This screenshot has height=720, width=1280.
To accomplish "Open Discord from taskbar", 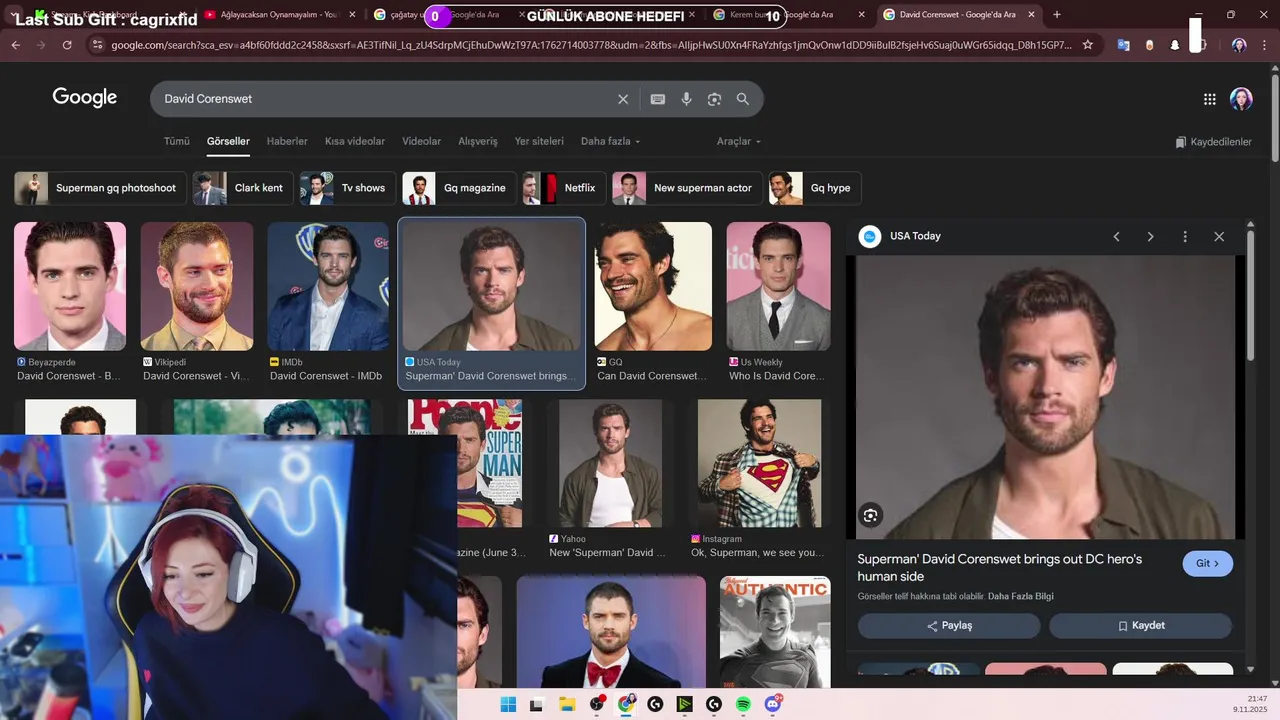I will [x=773, y=704].
